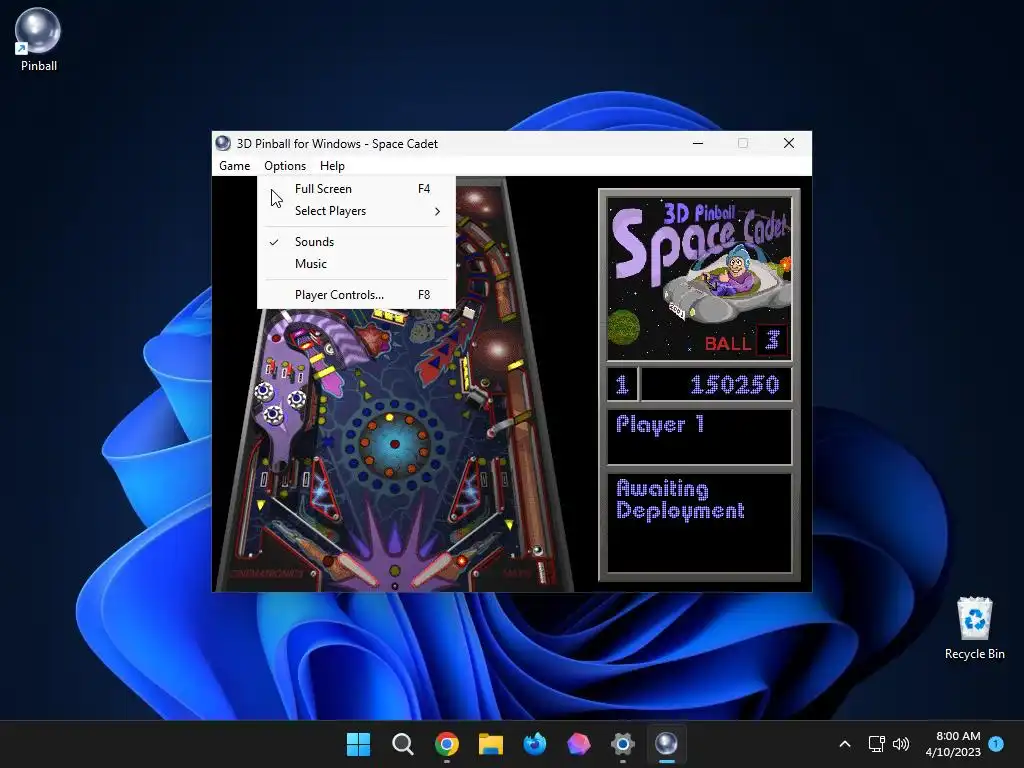
Task: Minimize the 3D Pinball window
Action: click(x=698, y=143)
